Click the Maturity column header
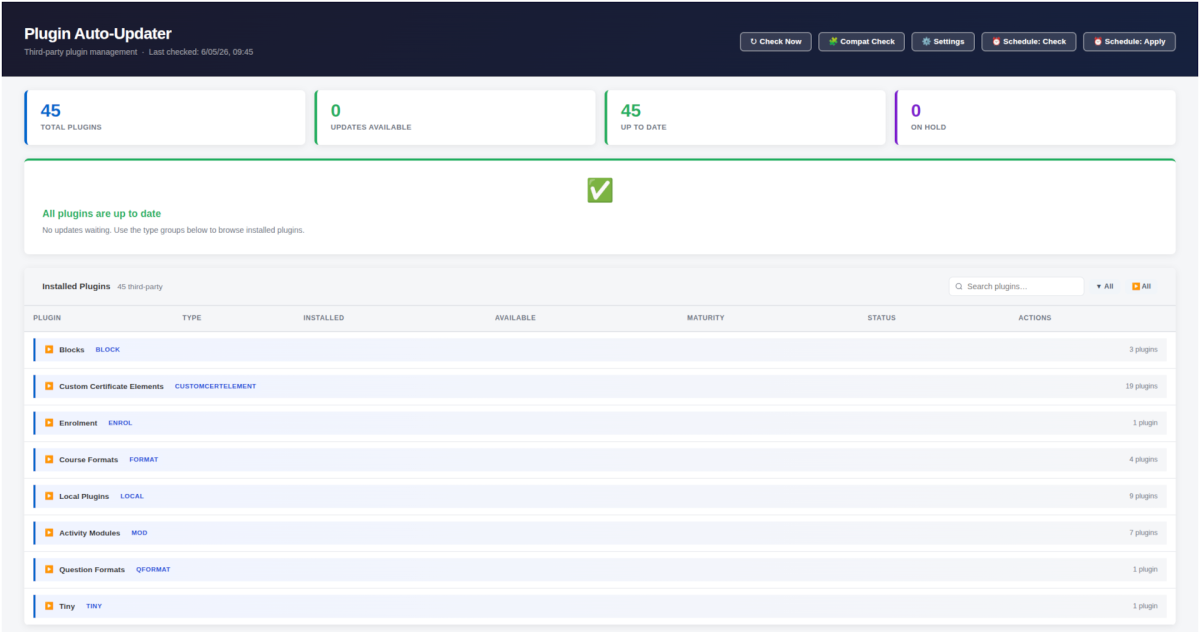 point(706,318)
